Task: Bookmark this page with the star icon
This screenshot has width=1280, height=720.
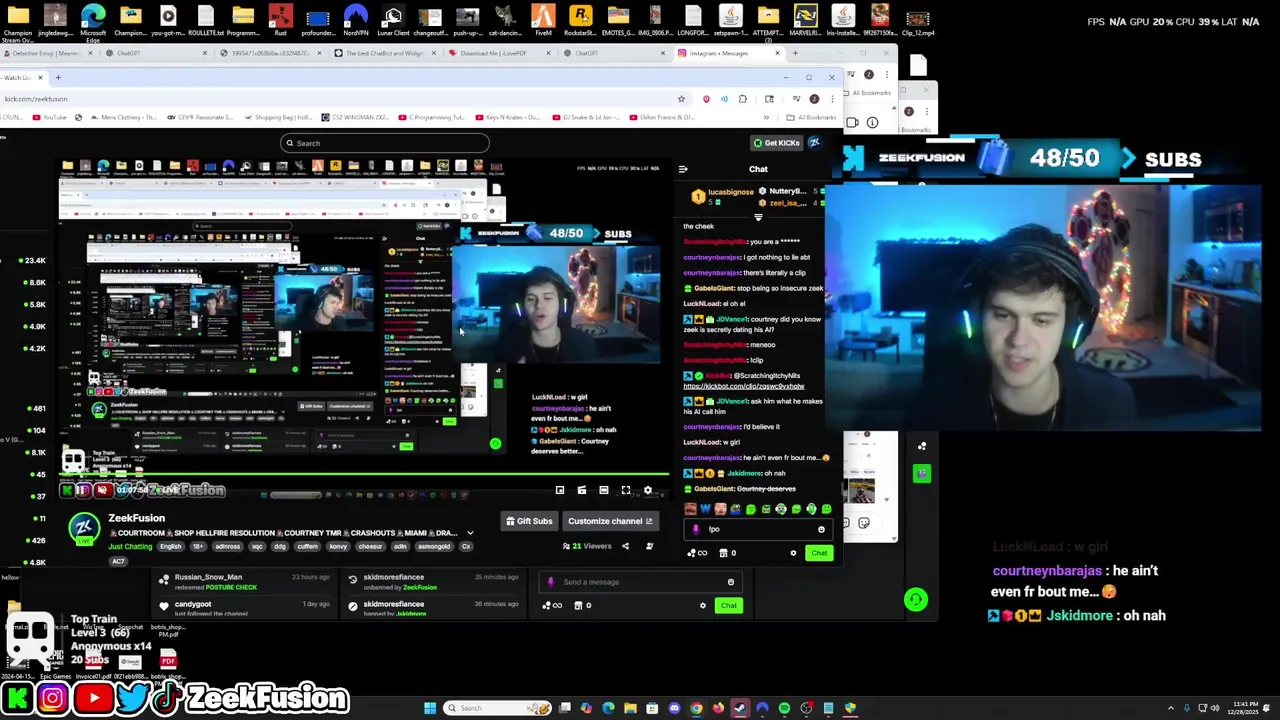Action: [681, 99]
